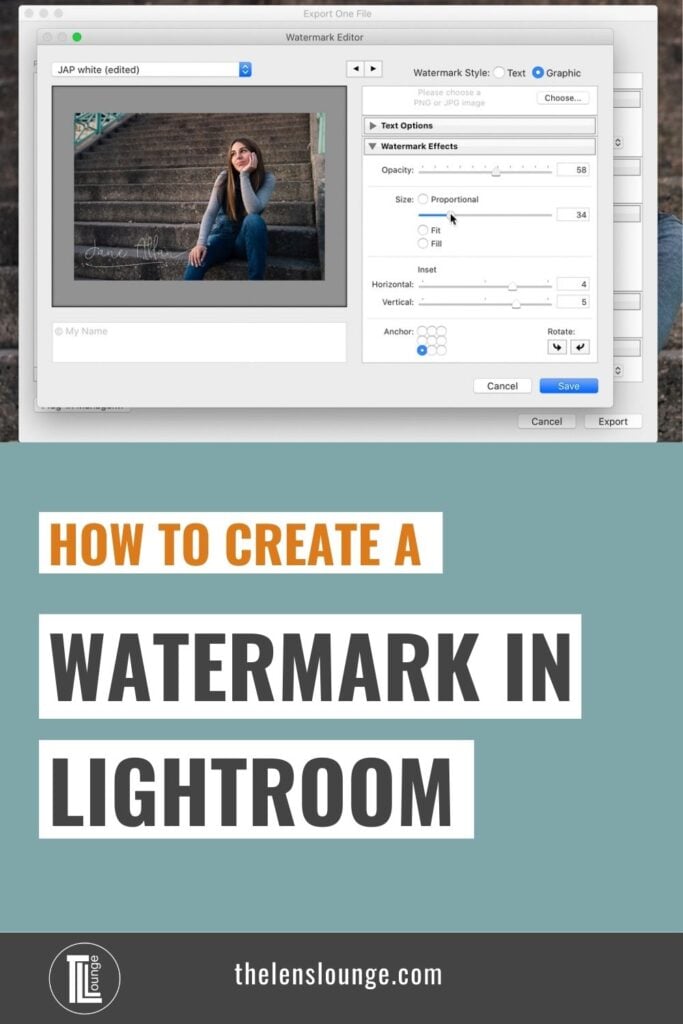Edit the Size value field showing 34
The width and height of the screenshot is (683, 1024).
pyautogui.click(x=573, y=215)
